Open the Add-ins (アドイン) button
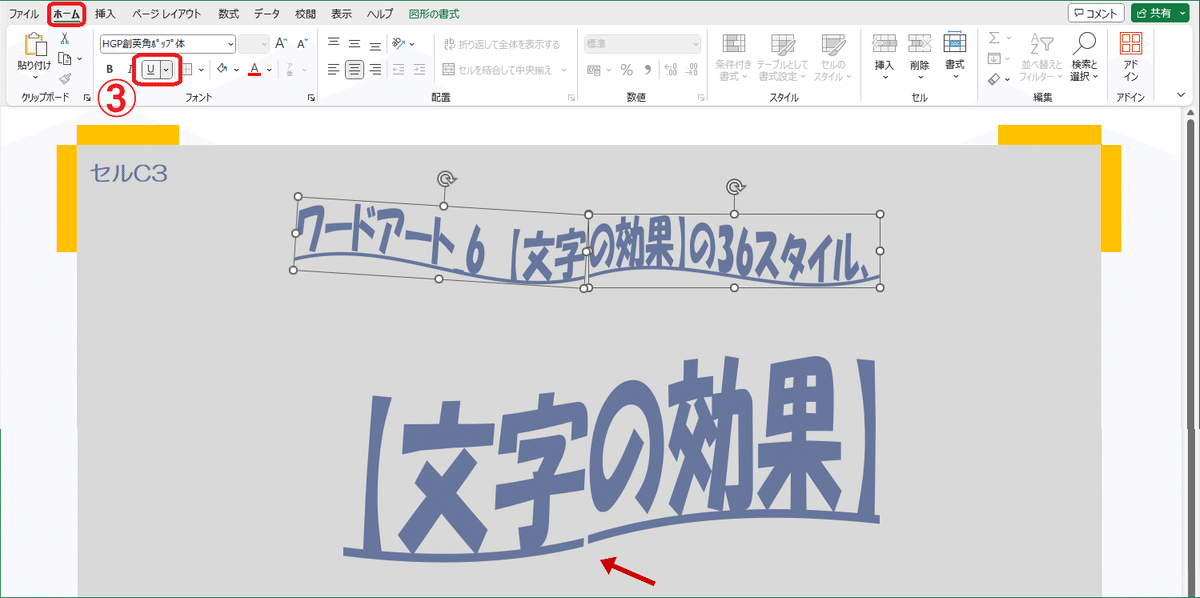Viewport: 1200px width, 598px height. click(x=1131, y=57)
